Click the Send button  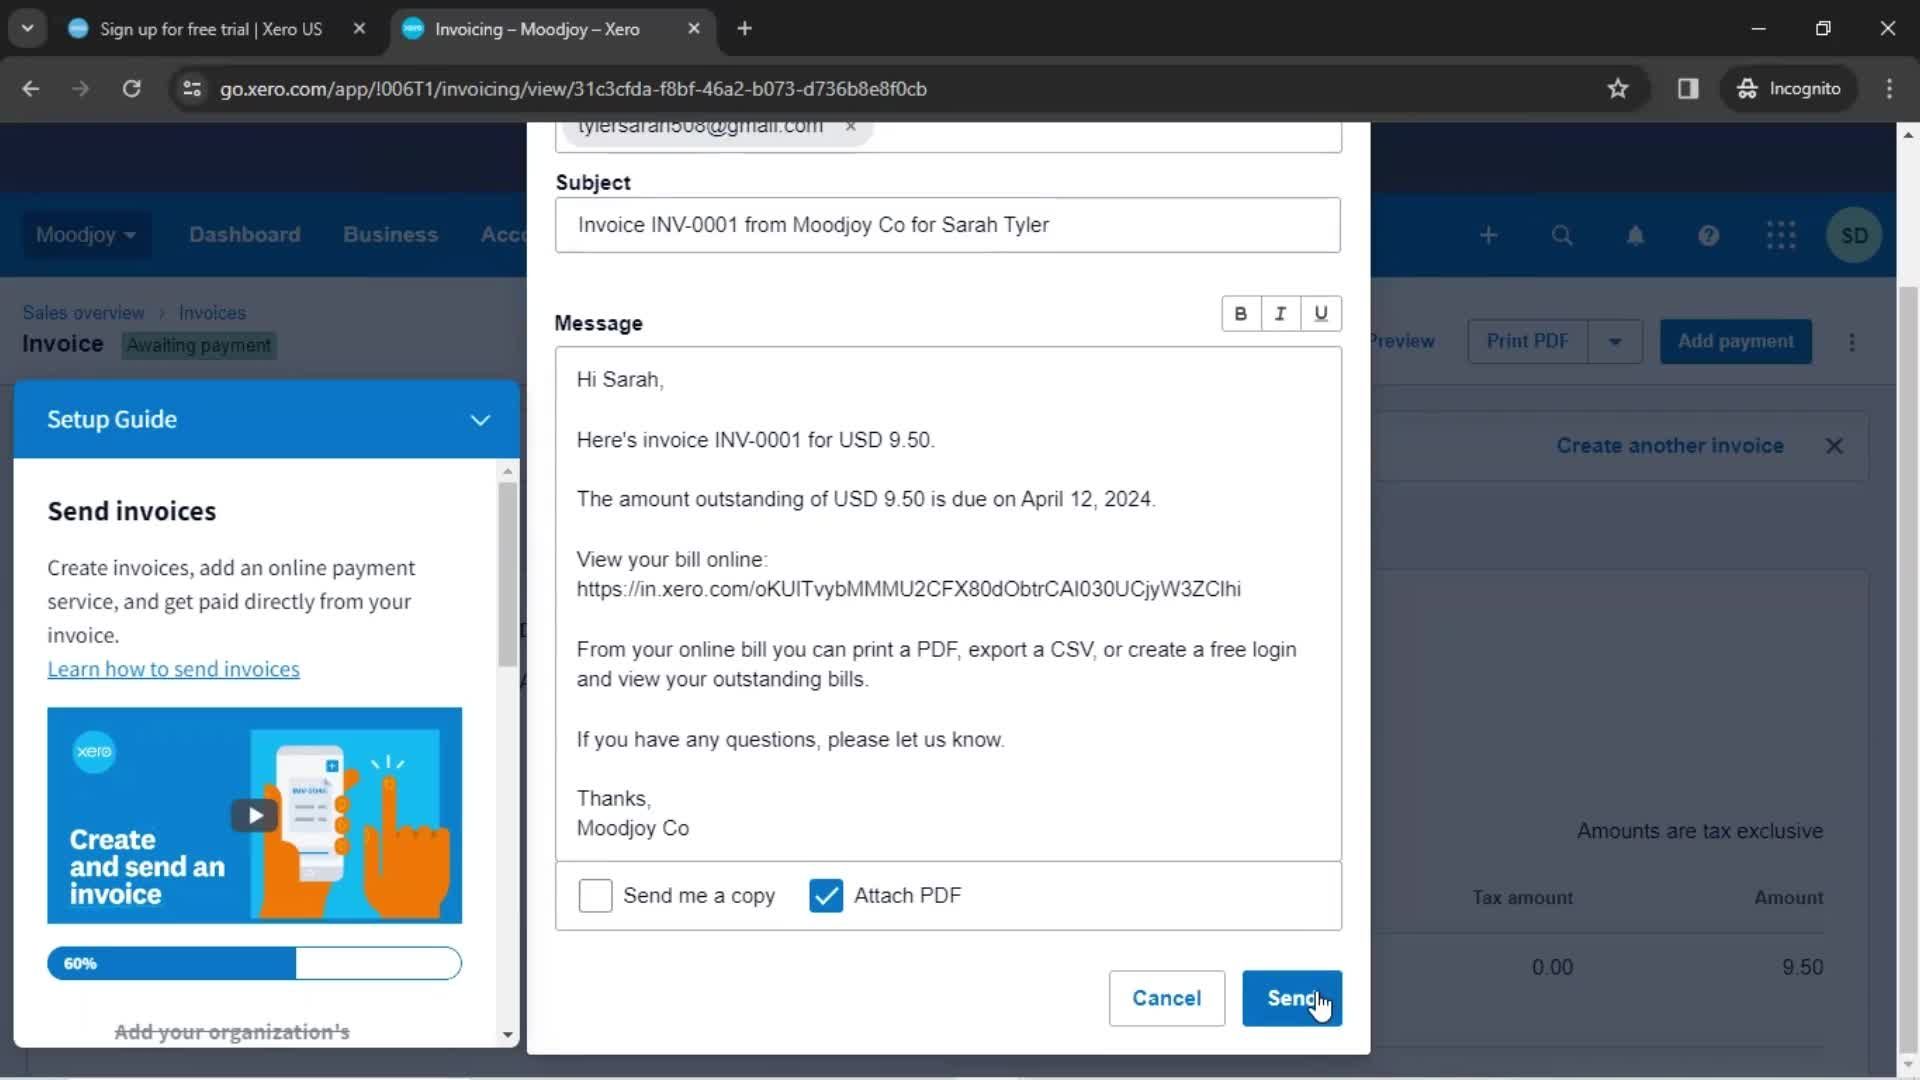1292,998
